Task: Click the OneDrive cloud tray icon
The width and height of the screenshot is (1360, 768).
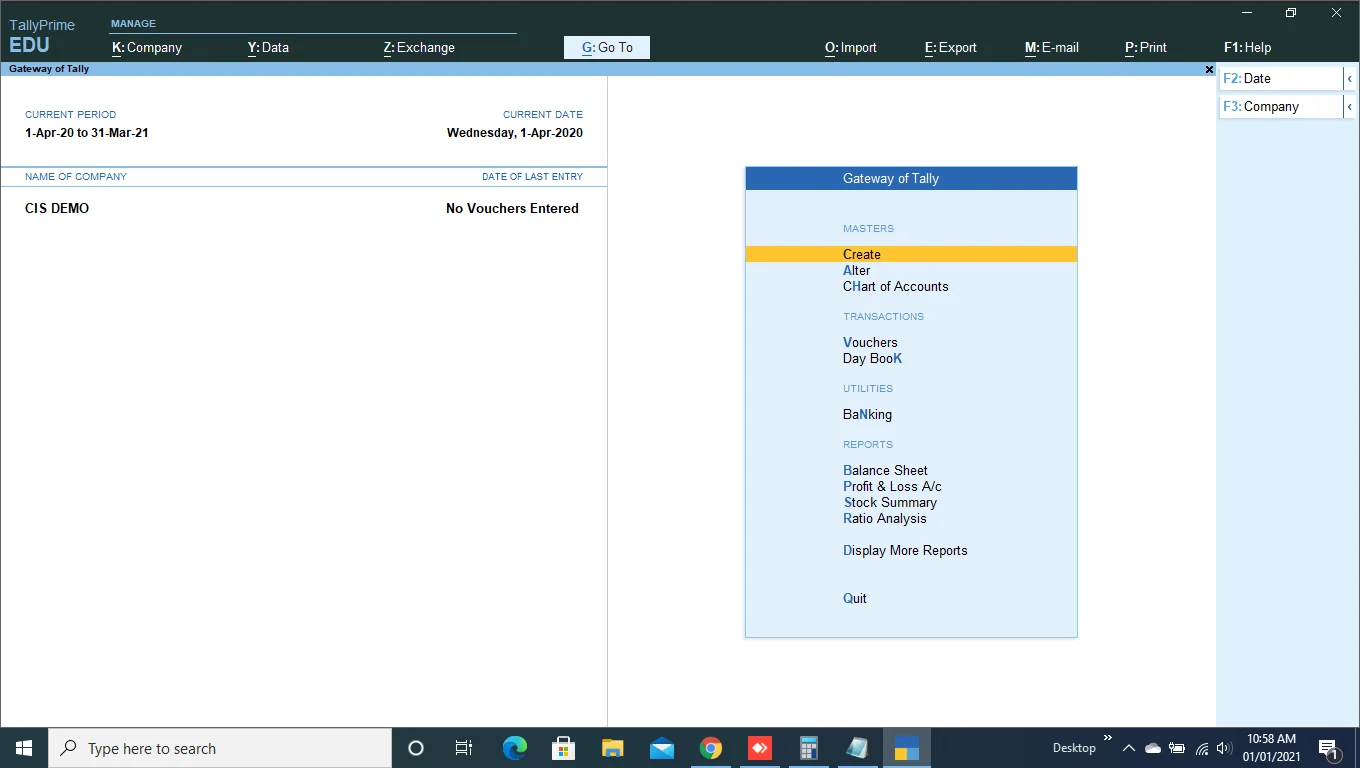Action: [x=1153, y=748]
